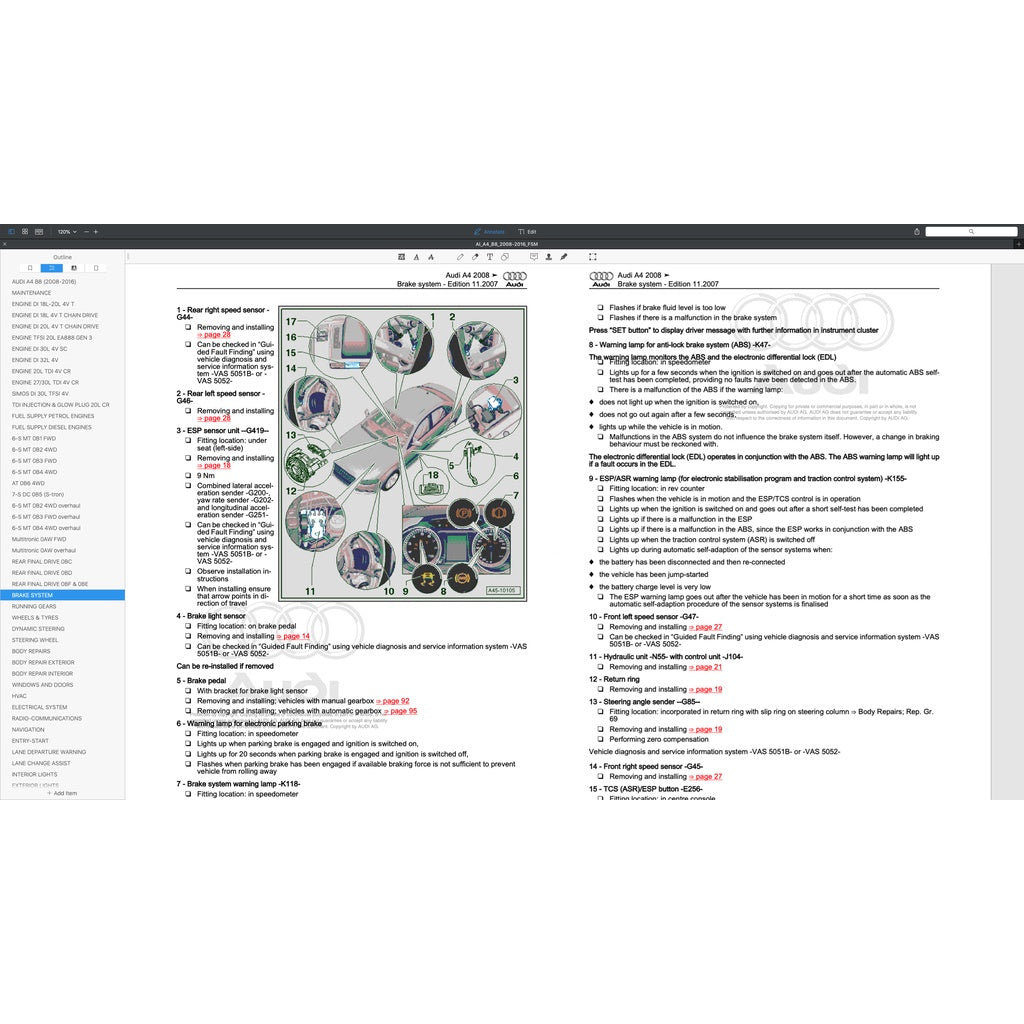Switch to Annotate mode

click(x=490, y=231)
